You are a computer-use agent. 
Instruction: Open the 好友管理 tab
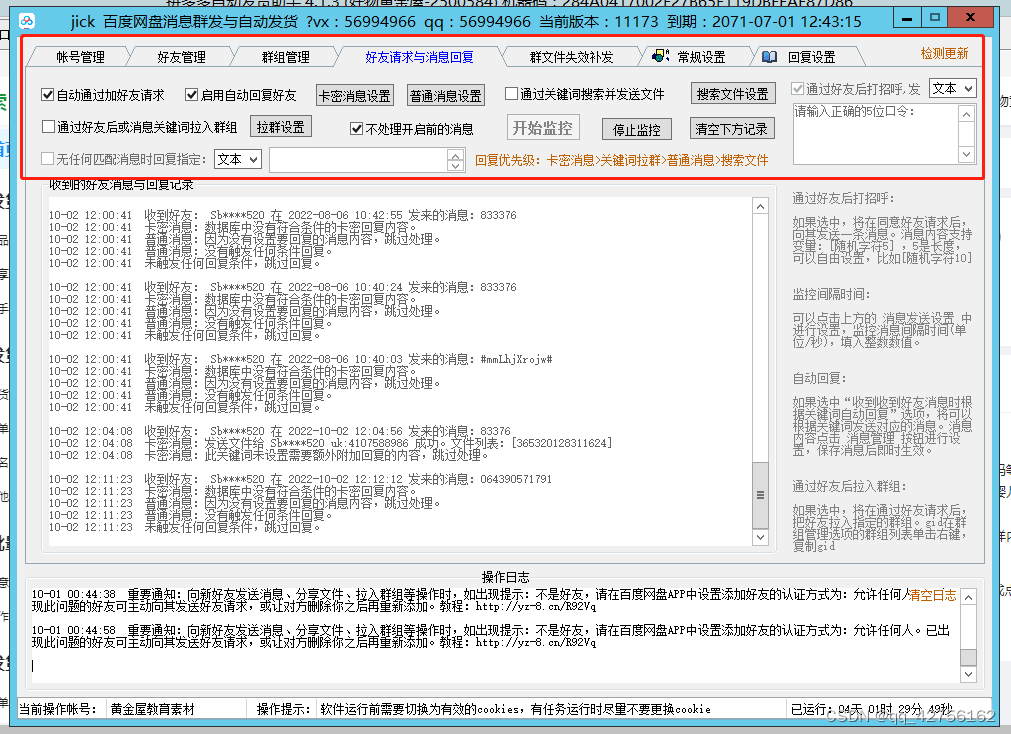(181, 57)
